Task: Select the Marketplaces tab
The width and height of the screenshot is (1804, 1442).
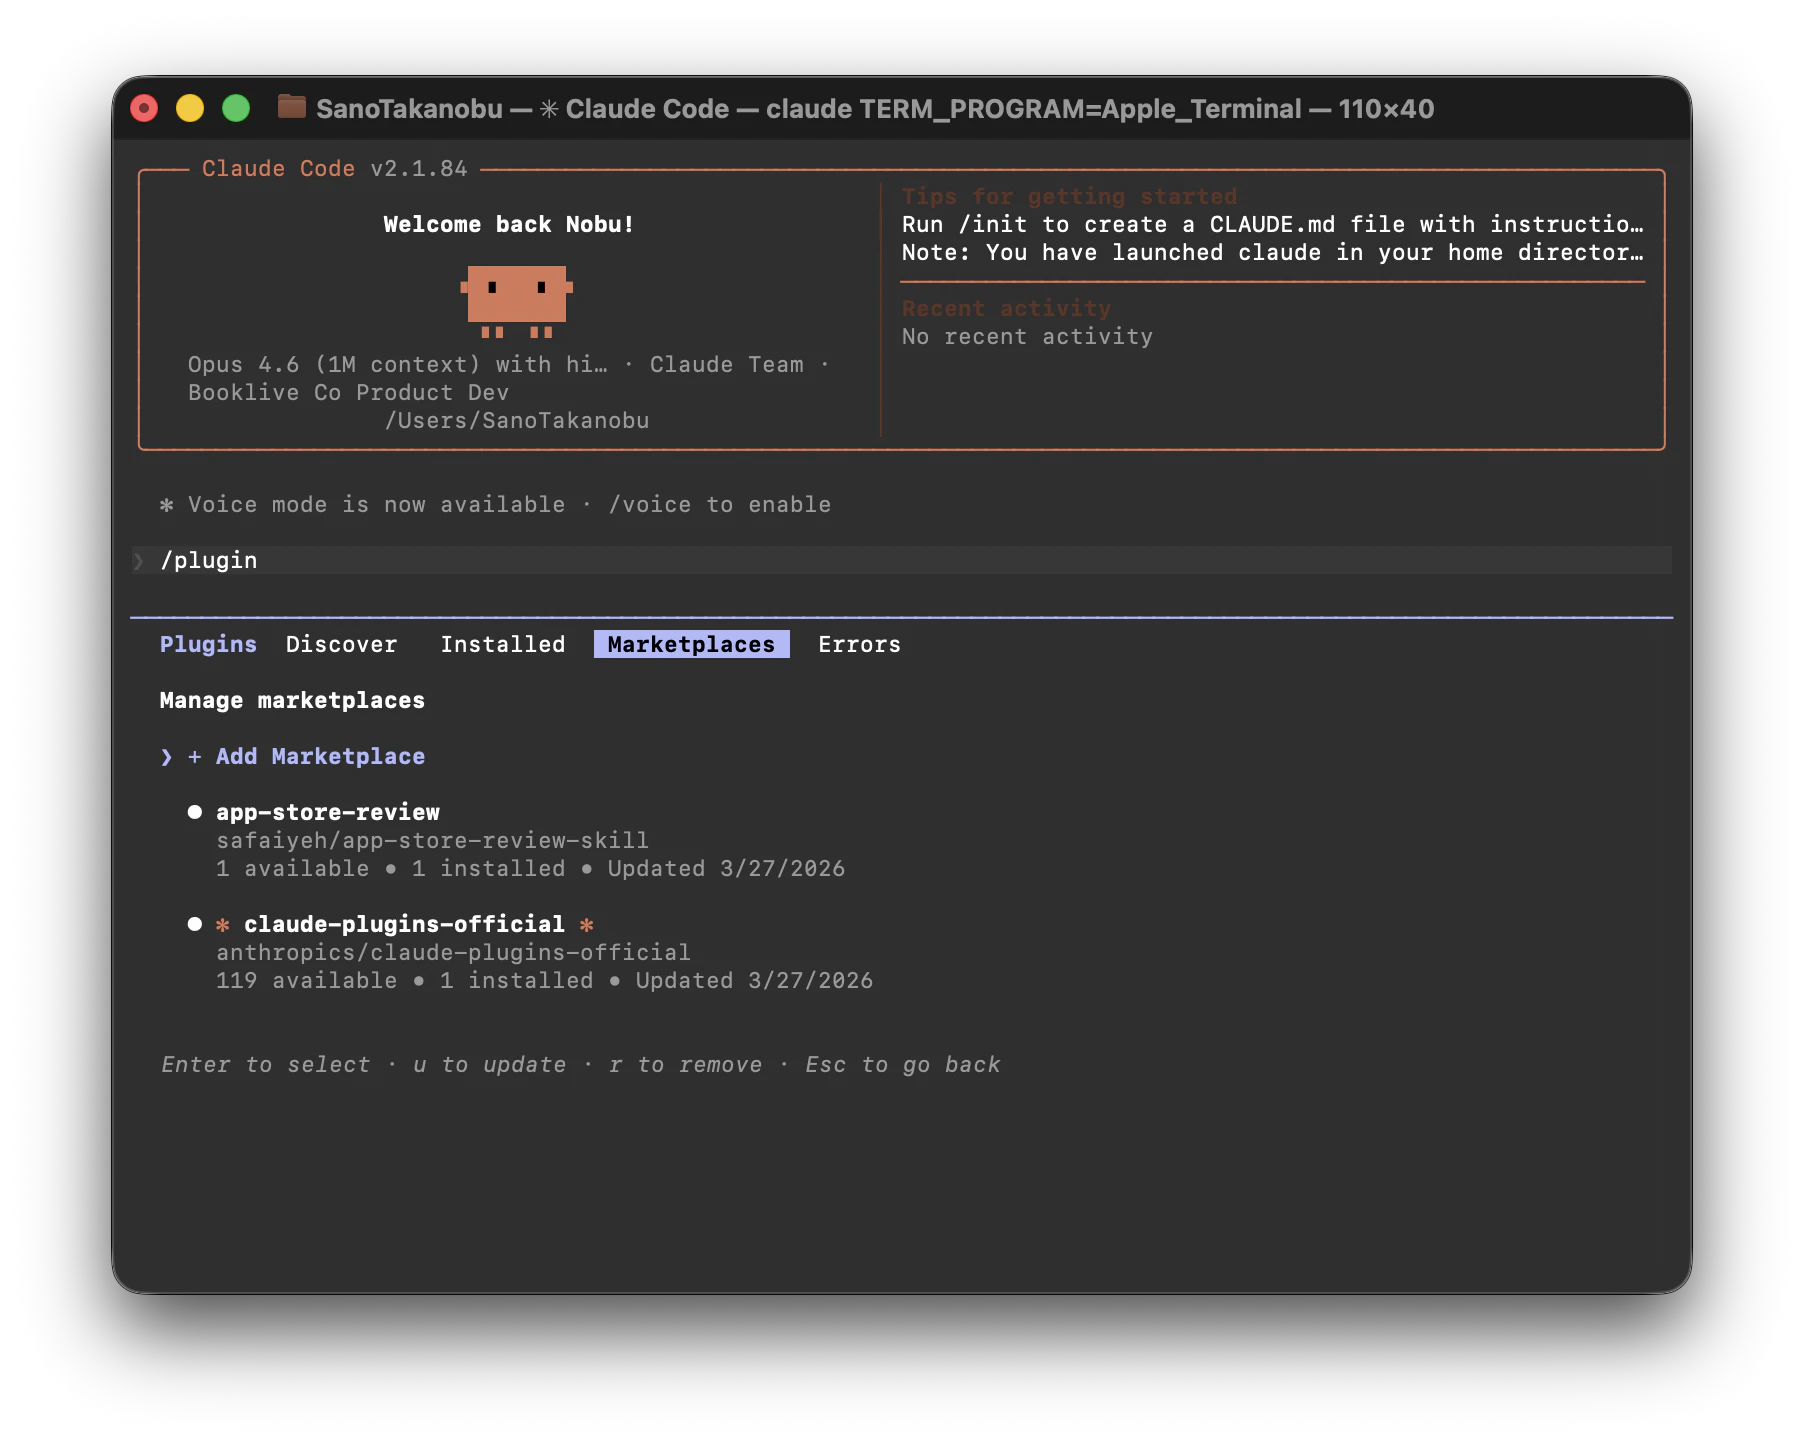Action: click(x=691, y=644)
